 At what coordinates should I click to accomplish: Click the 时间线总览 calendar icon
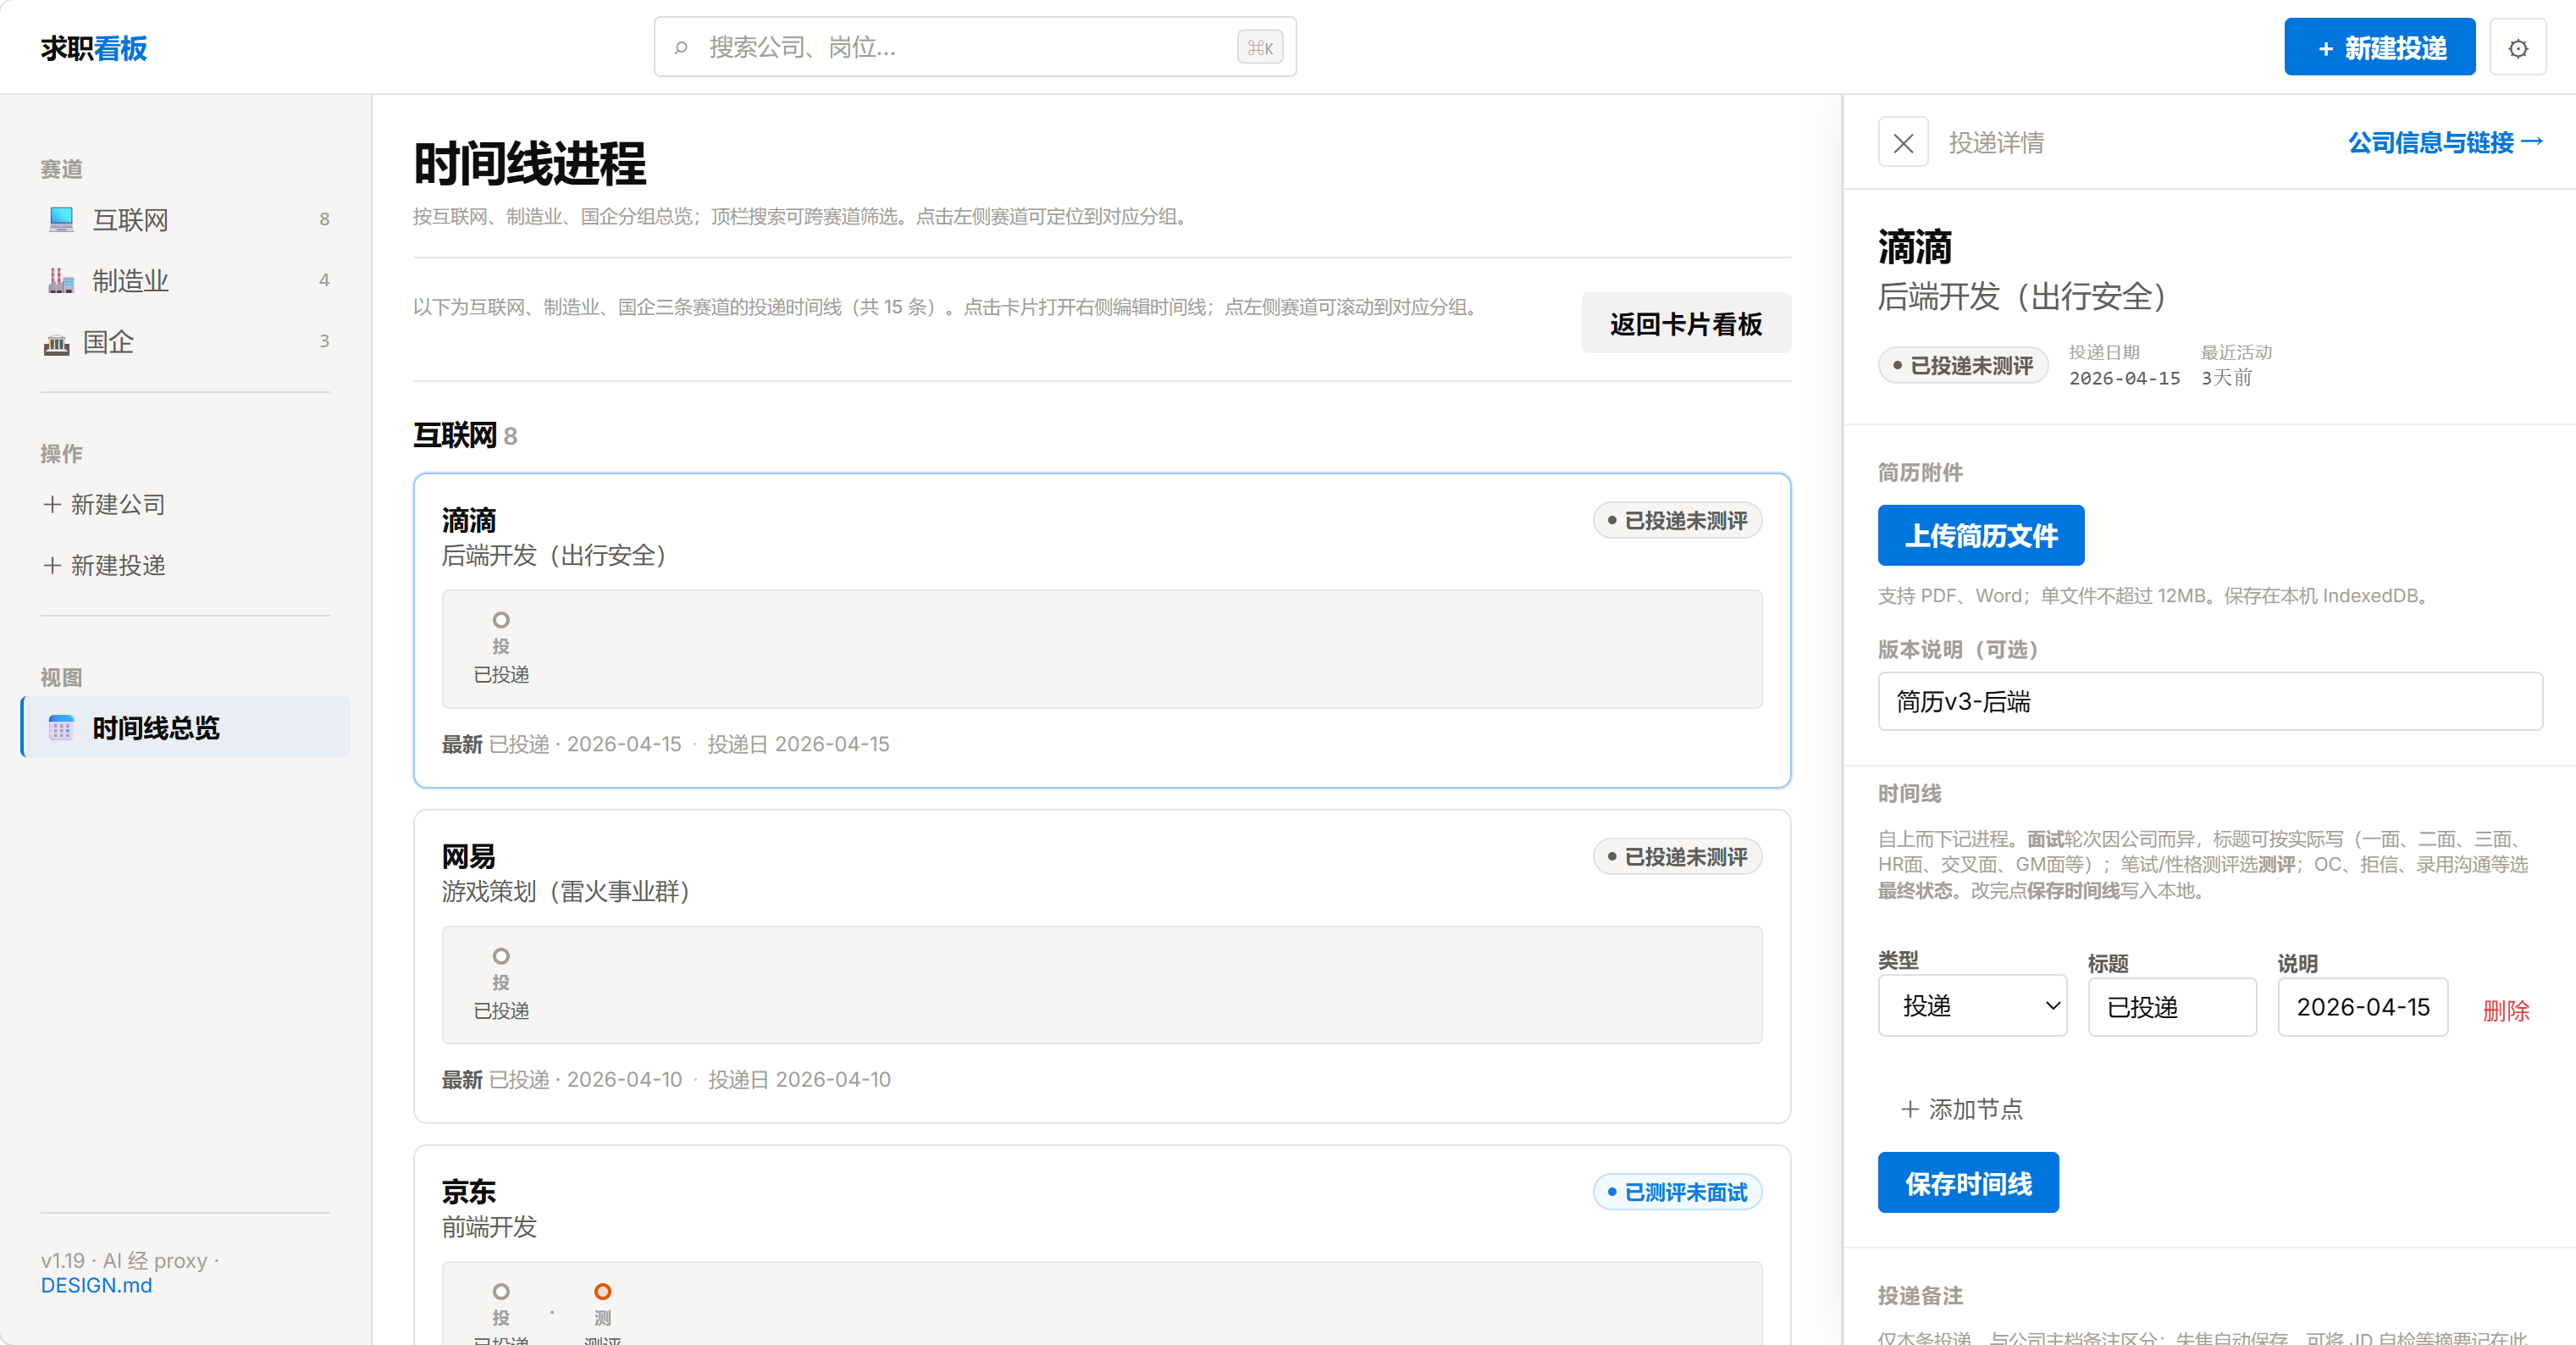point(61,727)
